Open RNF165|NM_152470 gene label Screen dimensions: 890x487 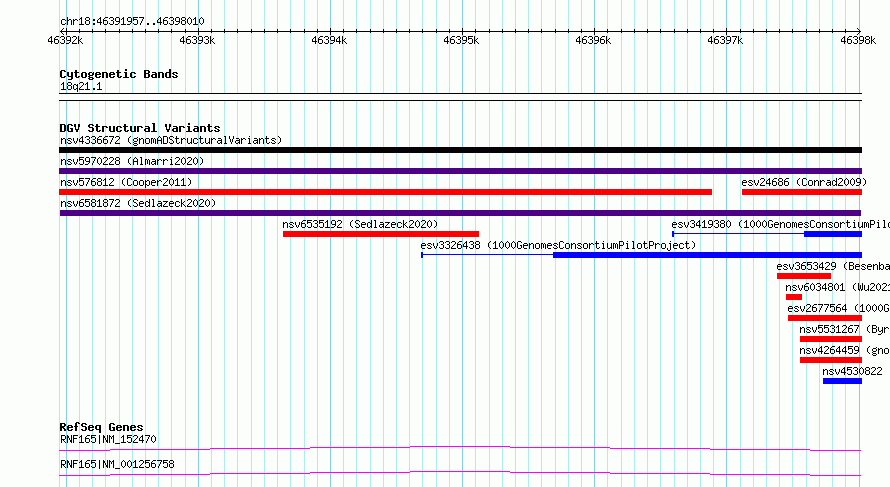108,439
